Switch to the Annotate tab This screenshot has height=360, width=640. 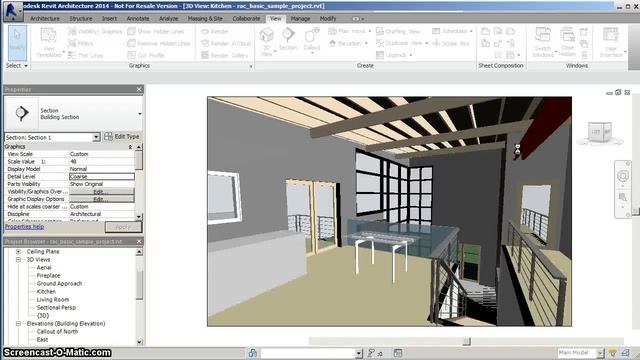pyautogui.click(x=138, y=19)
